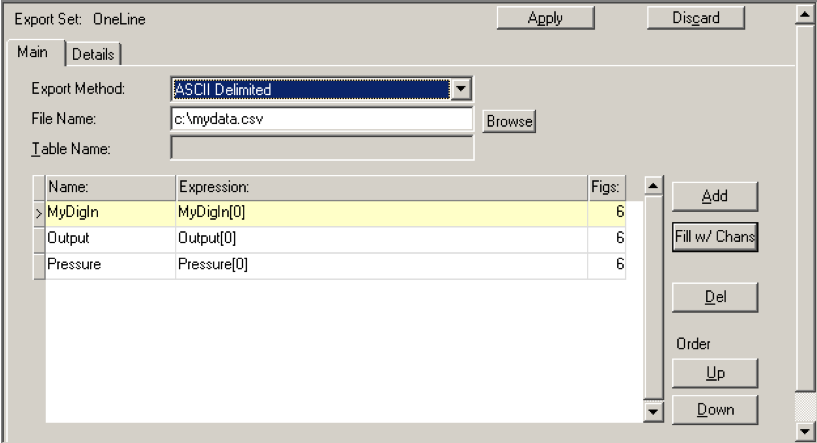Click the Apply button
This screenshot has width=817, height=443.
[545, 18]
